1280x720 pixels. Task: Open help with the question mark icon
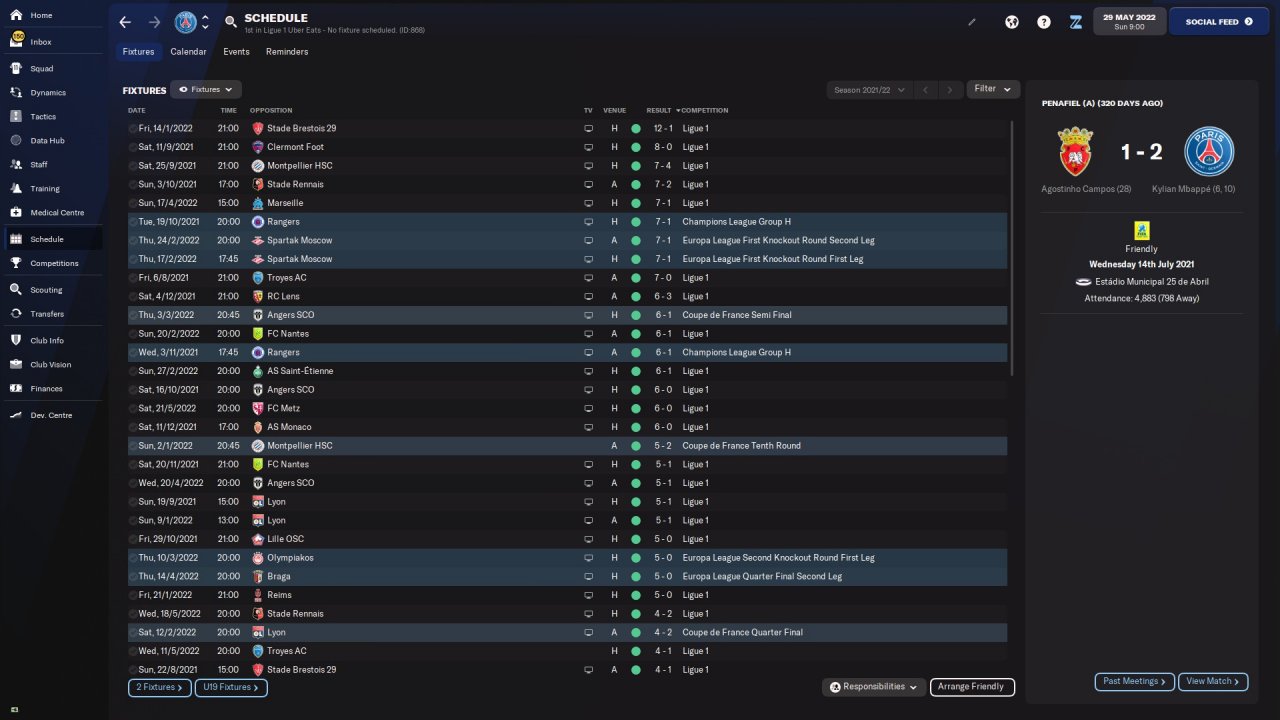tap(1044, 22)
